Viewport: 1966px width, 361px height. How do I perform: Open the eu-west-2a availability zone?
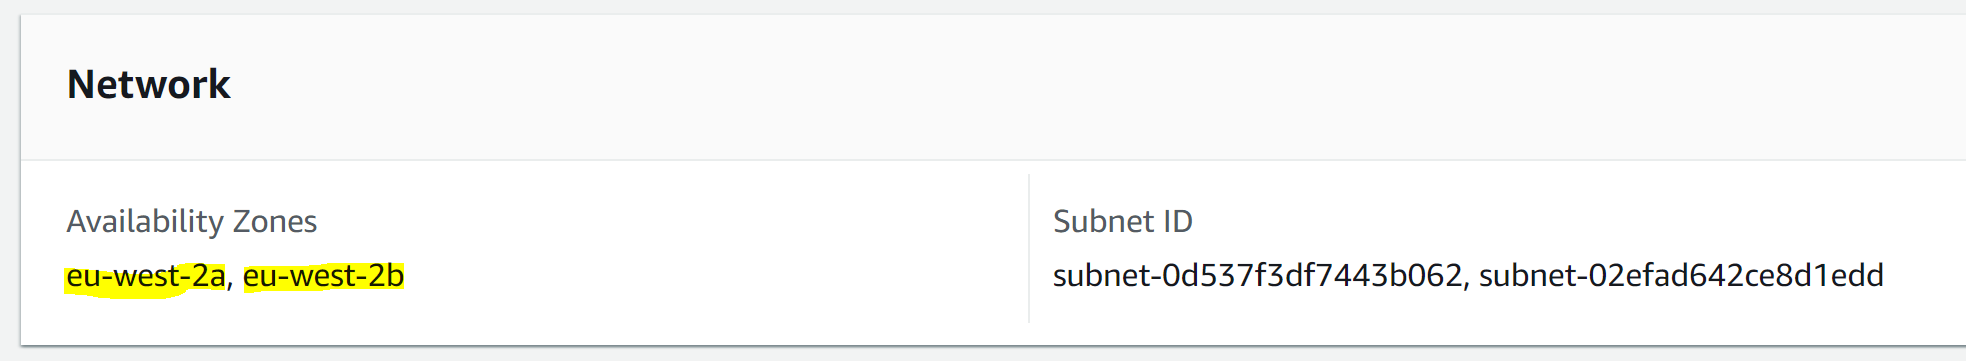(146, 276)
